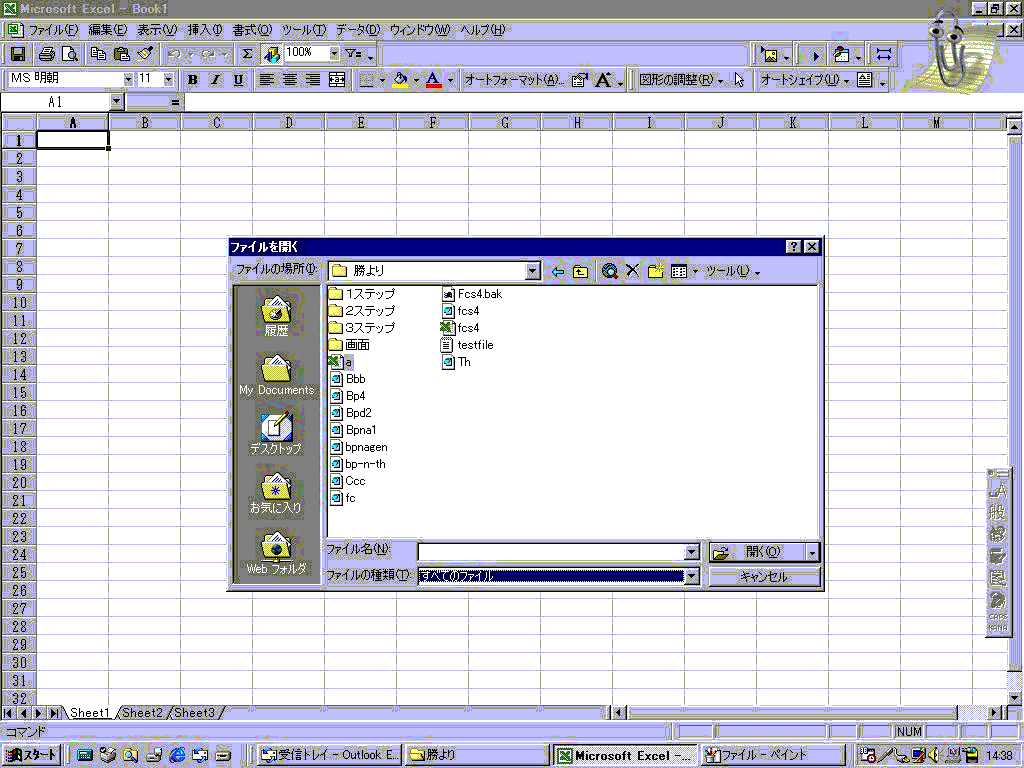Click the AutoSum sigma icon
1024x768 pixels.
coord(247,54)
